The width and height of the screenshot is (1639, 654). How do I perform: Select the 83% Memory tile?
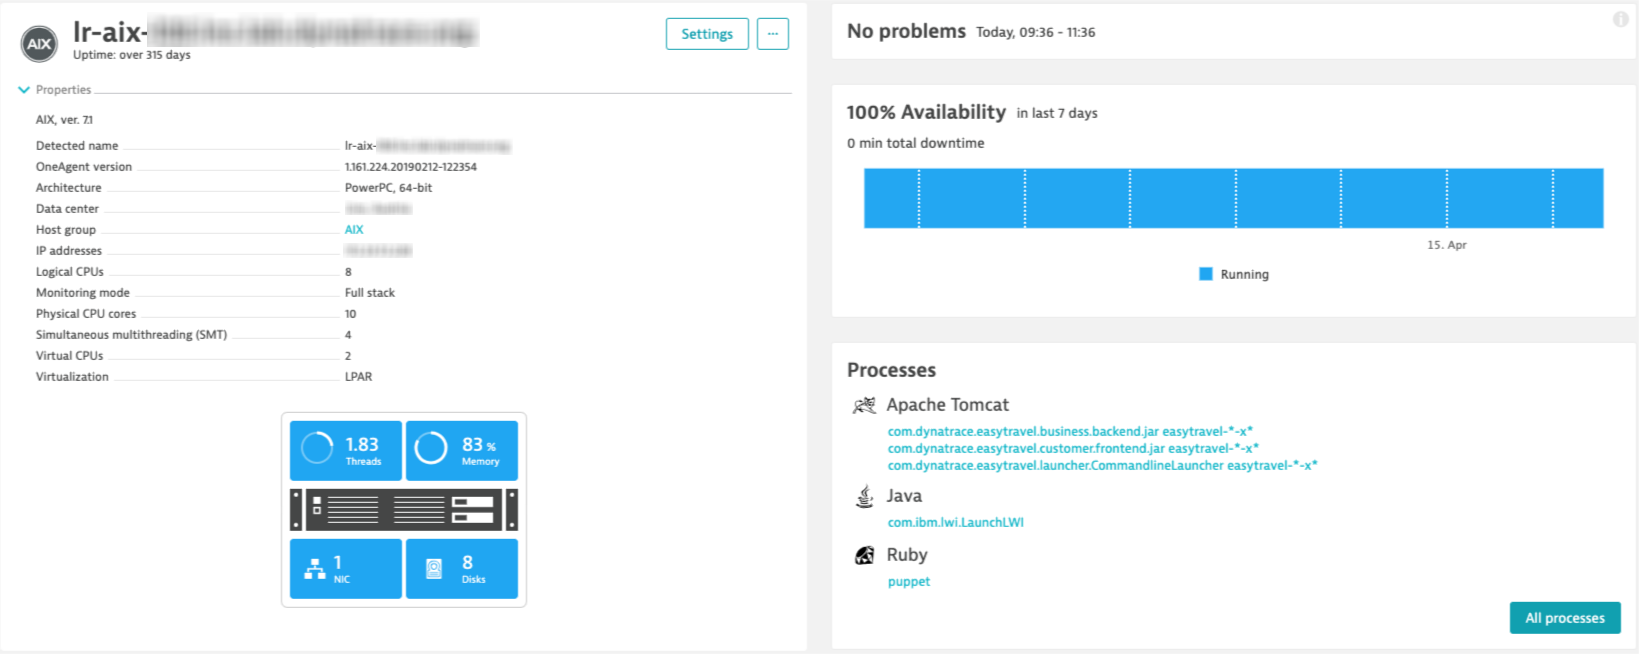pyautogui.click(x=462, y=451)
